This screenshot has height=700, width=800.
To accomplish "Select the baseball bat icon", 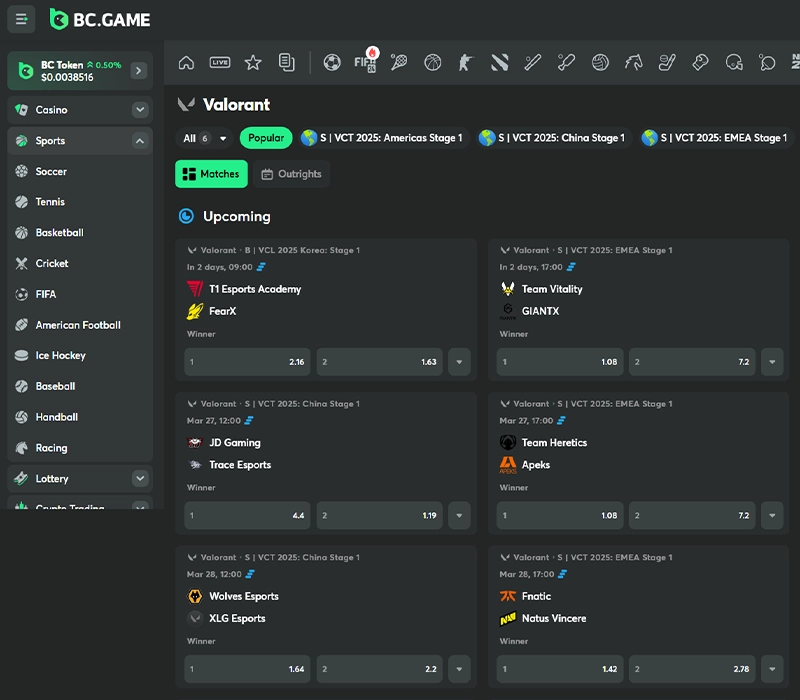I will pos(533,63).
